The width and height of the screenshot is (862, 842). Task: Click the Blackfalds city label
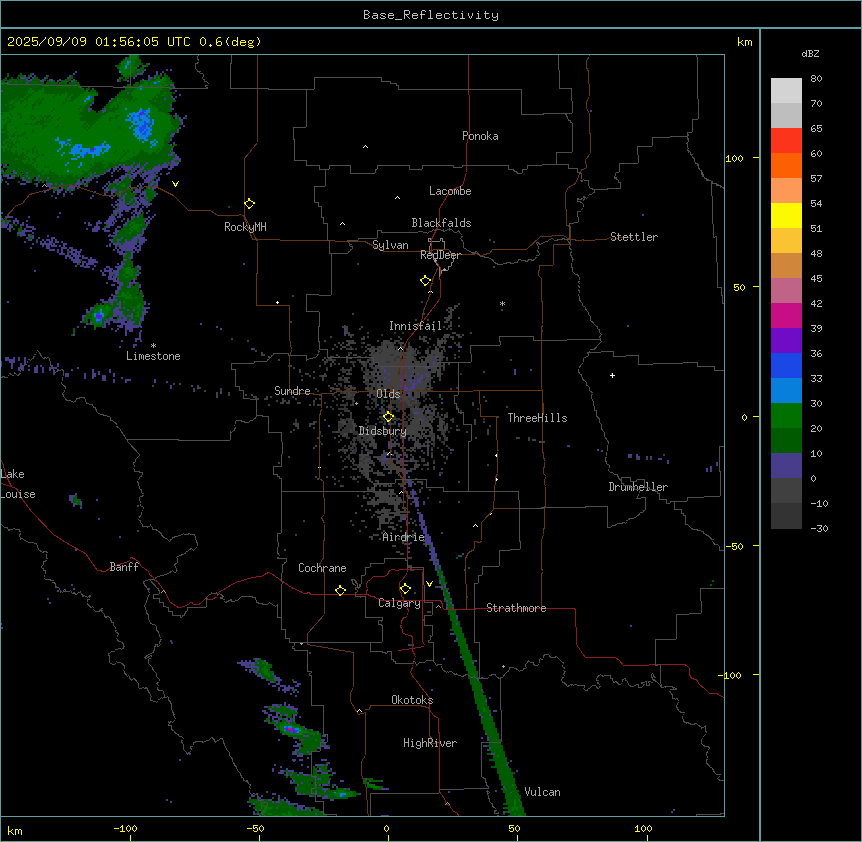click(441, 223)
